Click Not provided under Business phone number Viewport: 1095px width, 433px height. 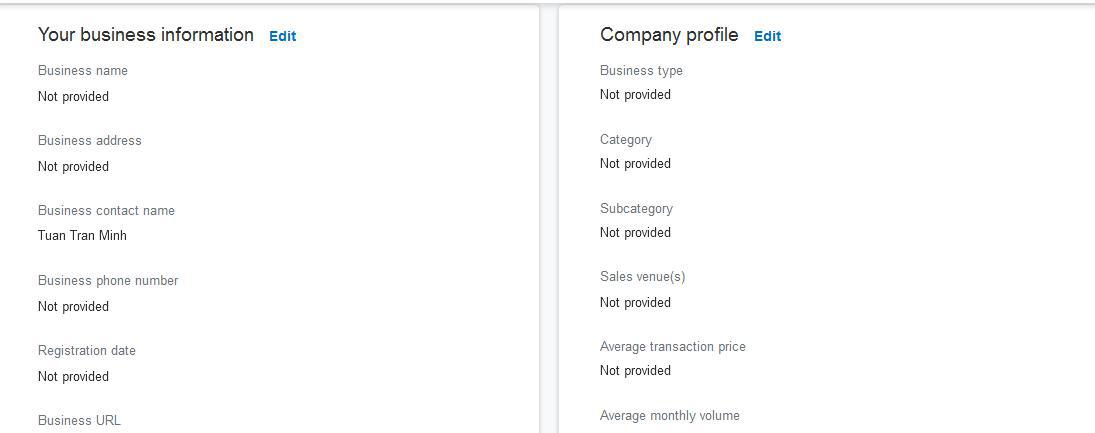tap(73, 307)
